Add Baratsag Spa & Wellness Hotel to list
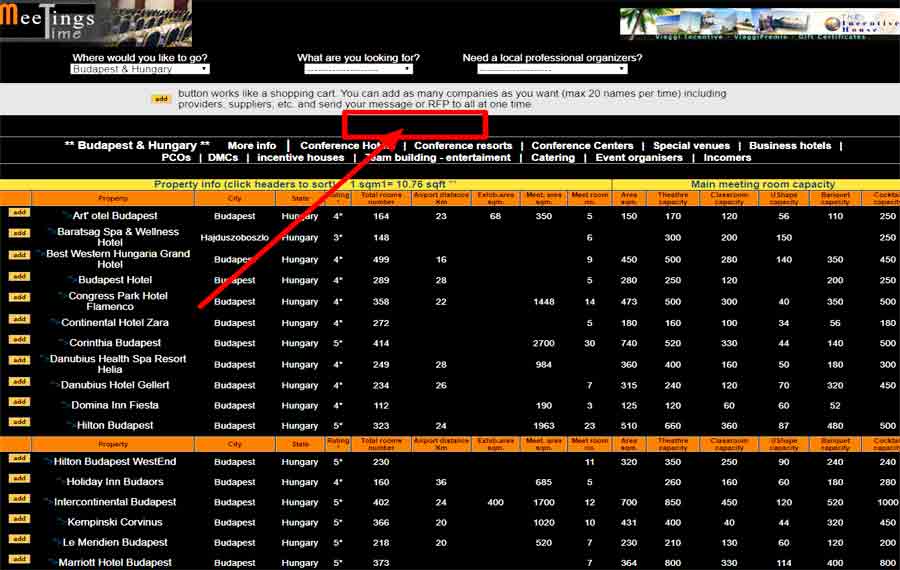 click(19, 233)
